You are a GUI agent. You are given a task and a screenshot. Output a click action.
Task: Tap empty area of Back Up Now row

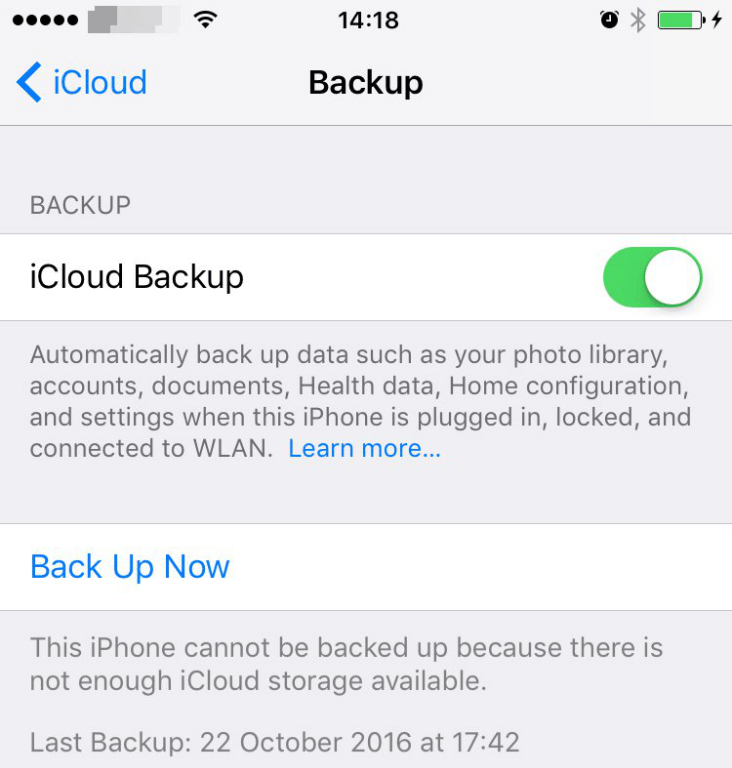(480, 567)
